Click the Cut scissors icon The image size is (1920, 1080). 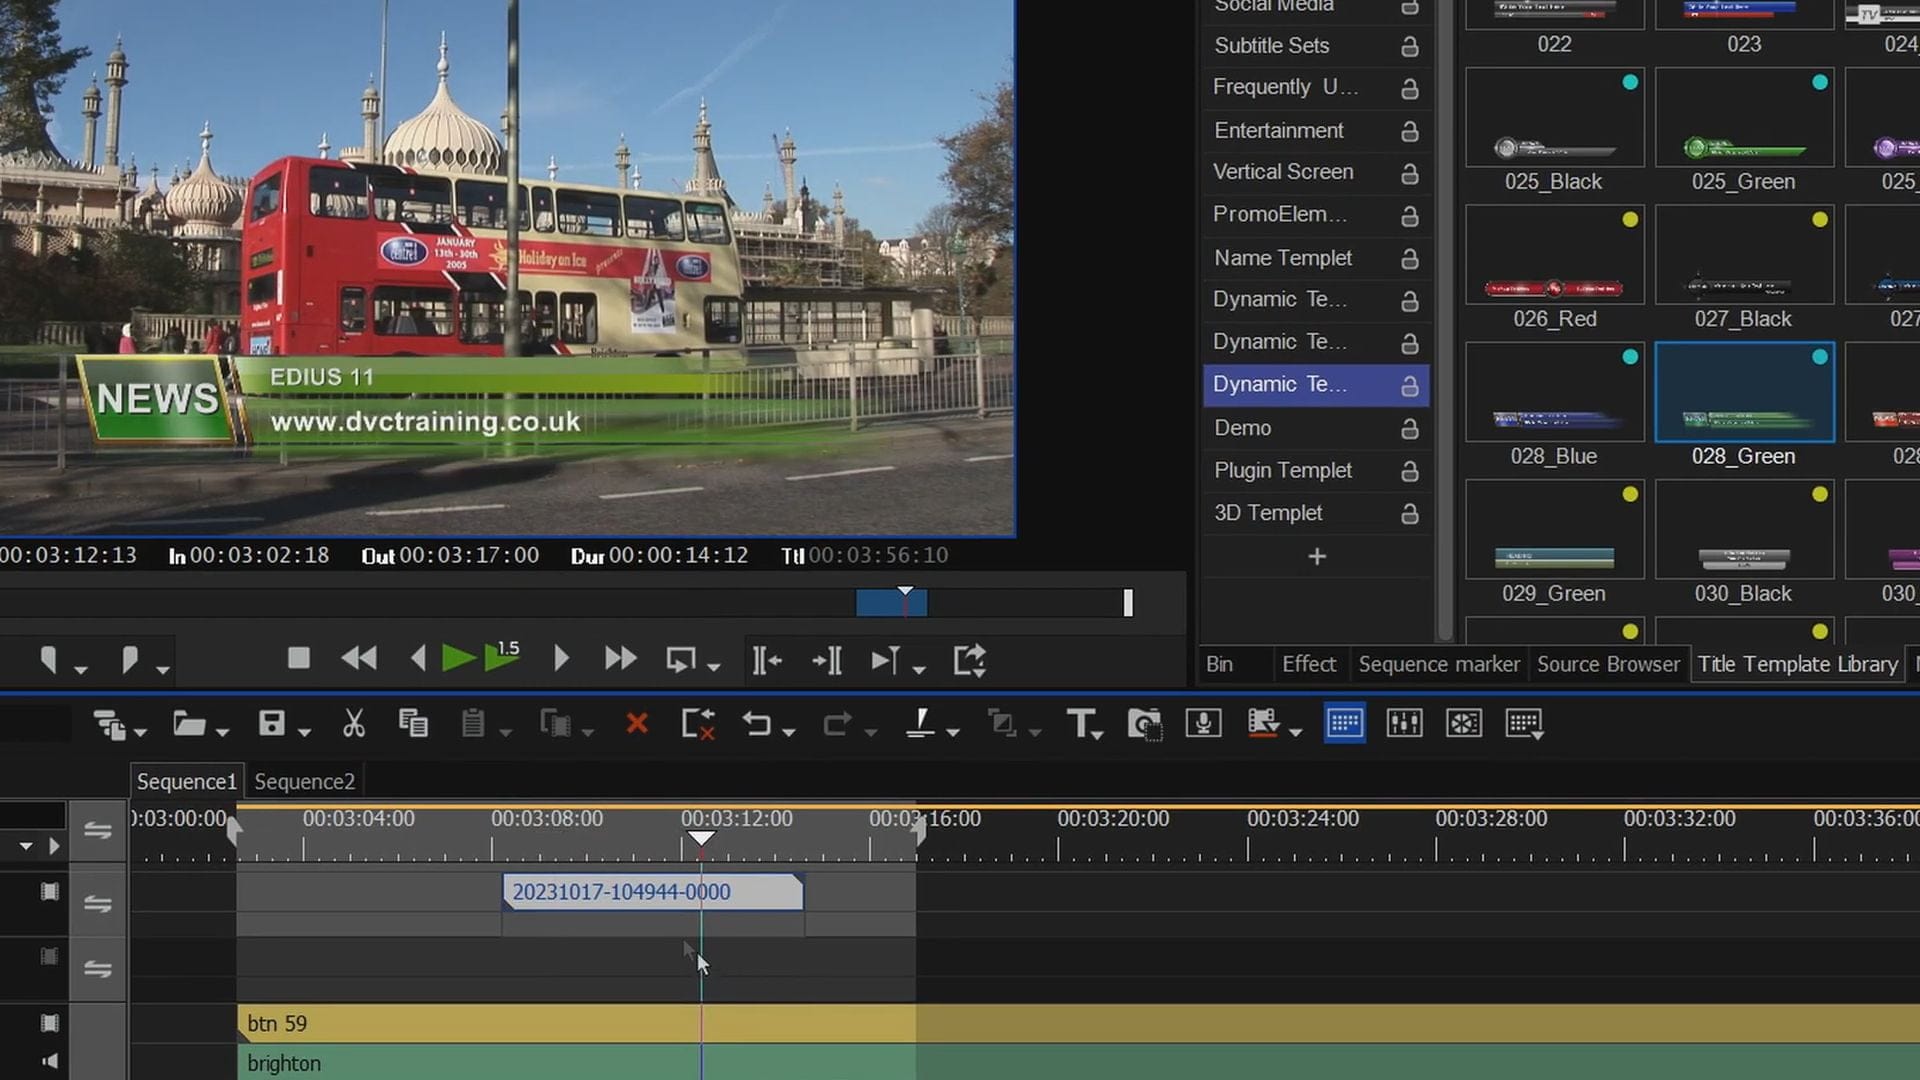click(353, 723)
